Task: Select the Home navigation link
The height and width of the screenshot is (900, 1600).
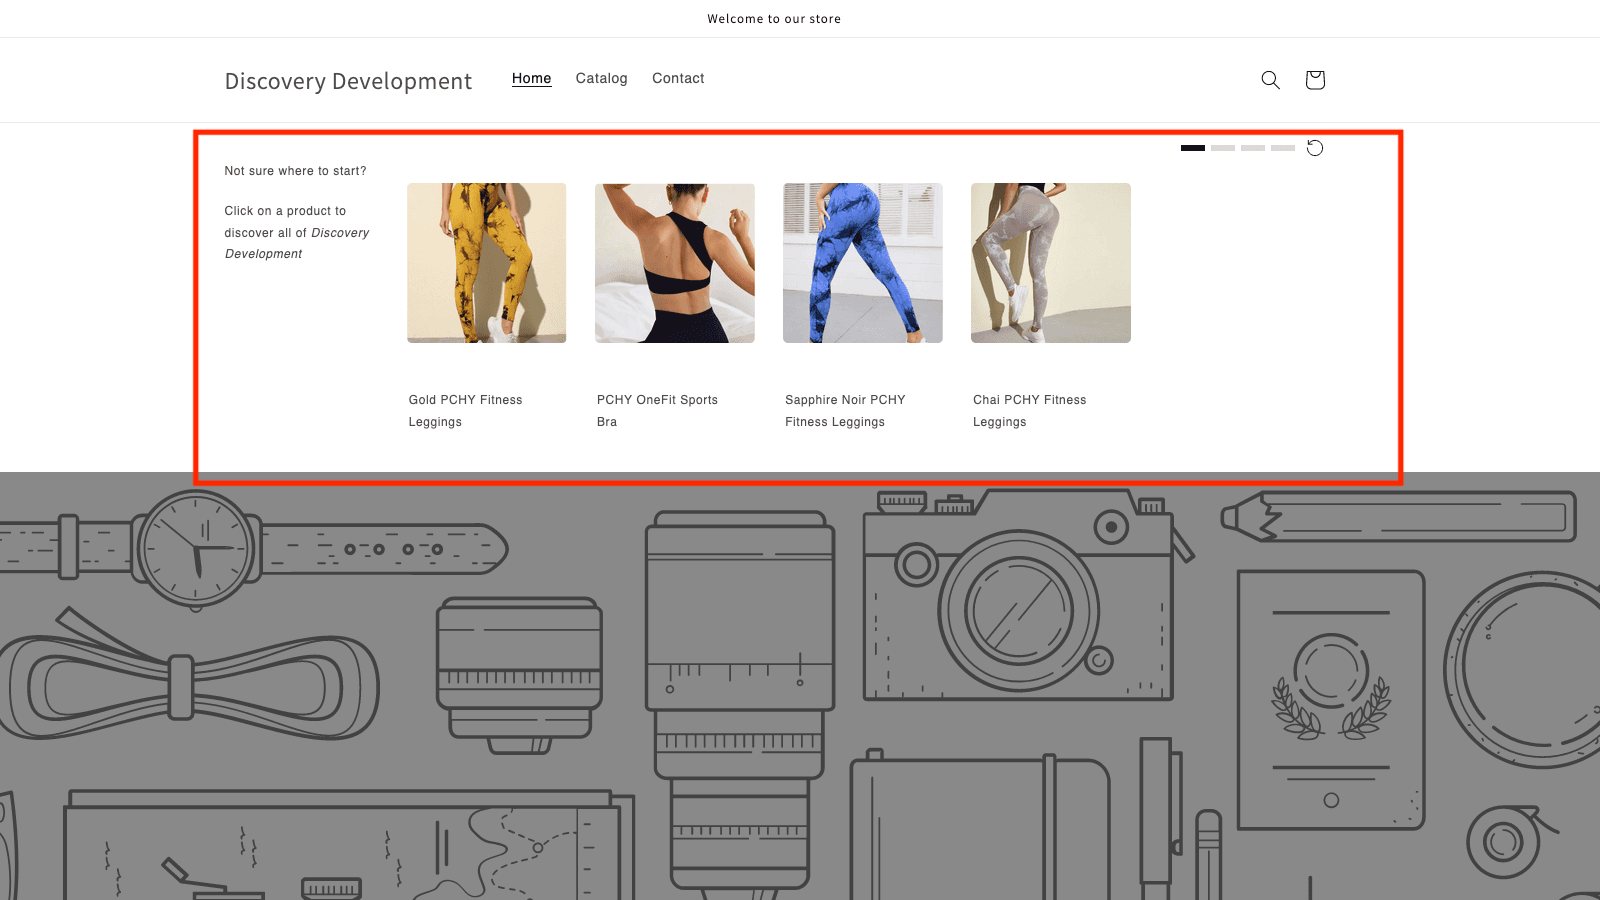Action: tap(531, 78)
